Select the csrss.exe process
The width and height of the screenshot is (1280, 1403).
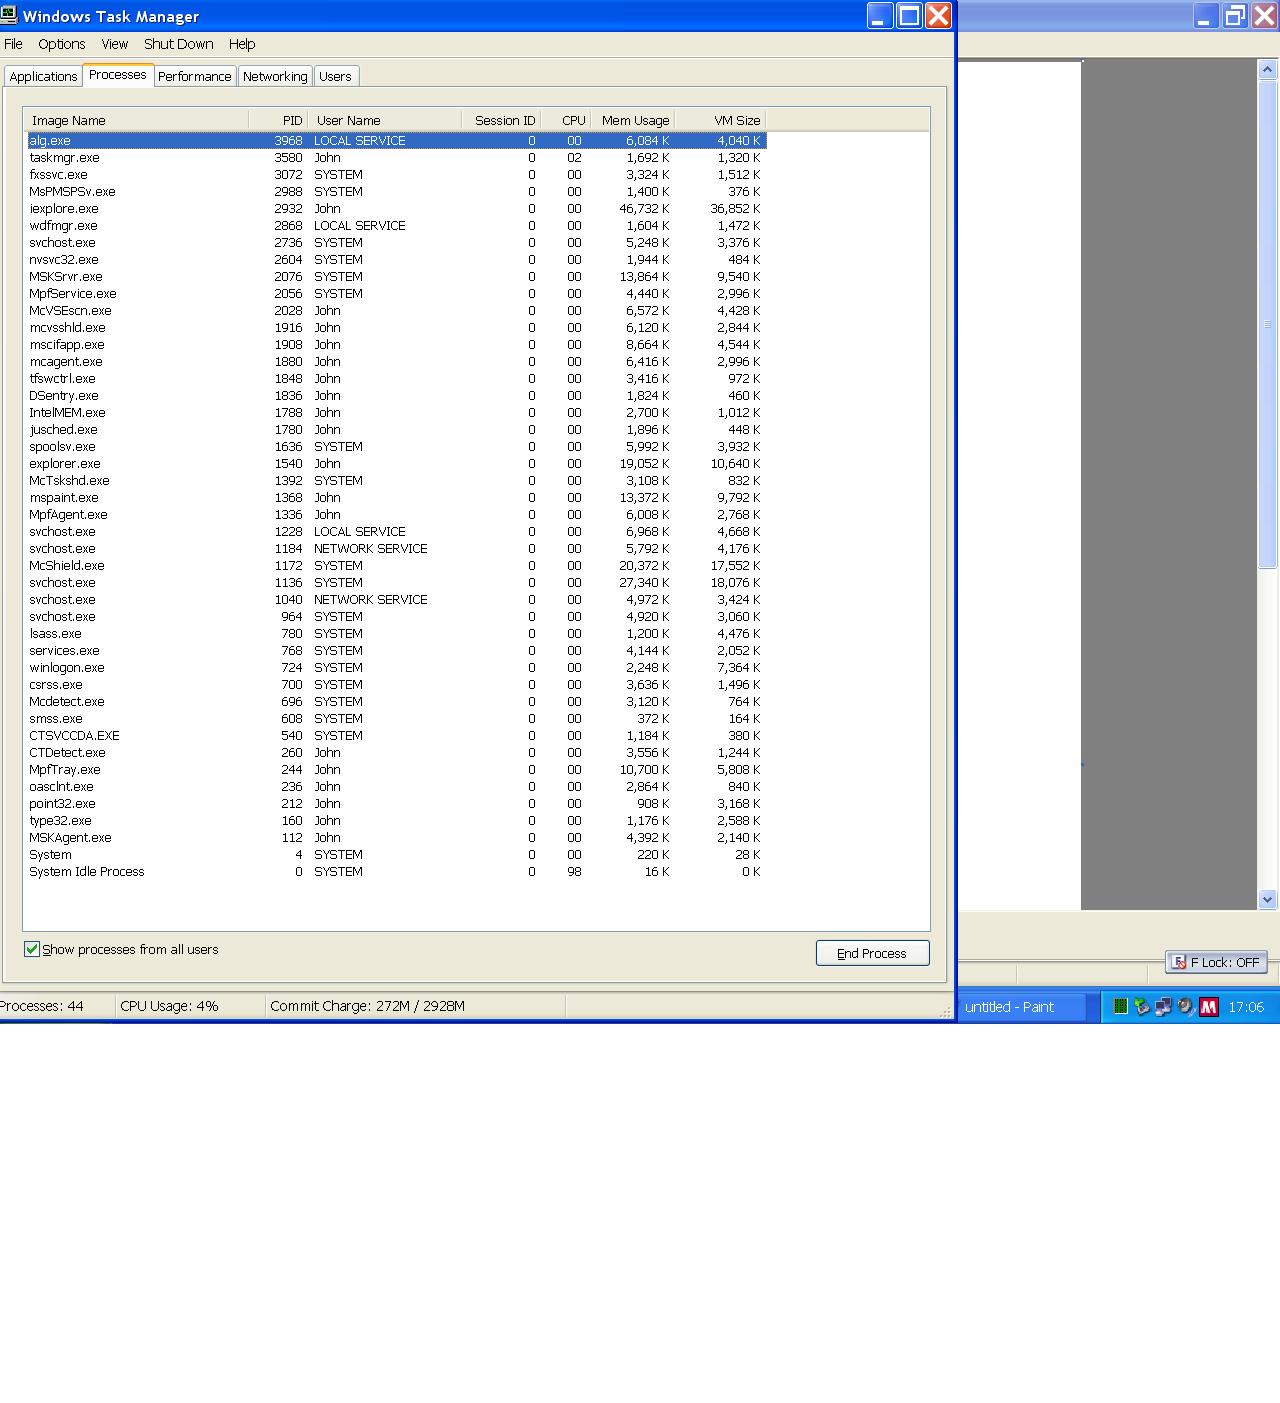(x=397, y=685)
